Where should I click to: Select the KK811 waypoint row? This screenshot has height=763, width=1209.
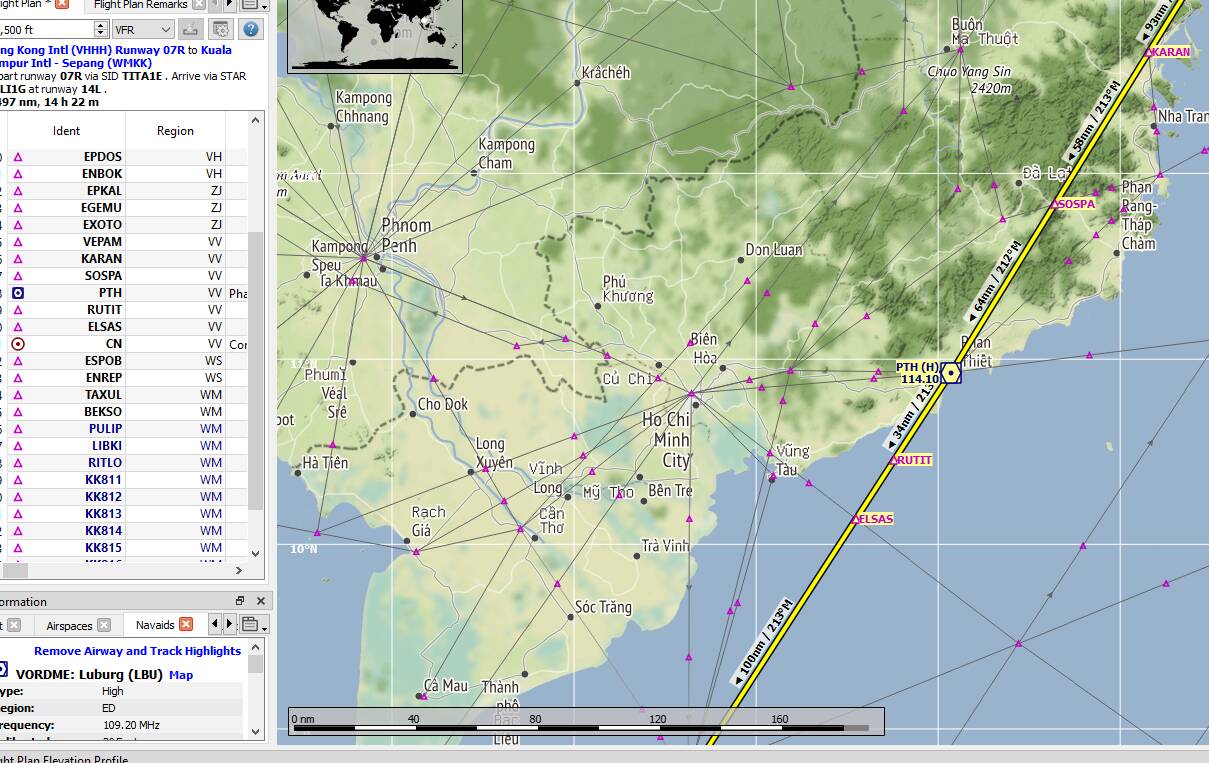tap(124, 480)
